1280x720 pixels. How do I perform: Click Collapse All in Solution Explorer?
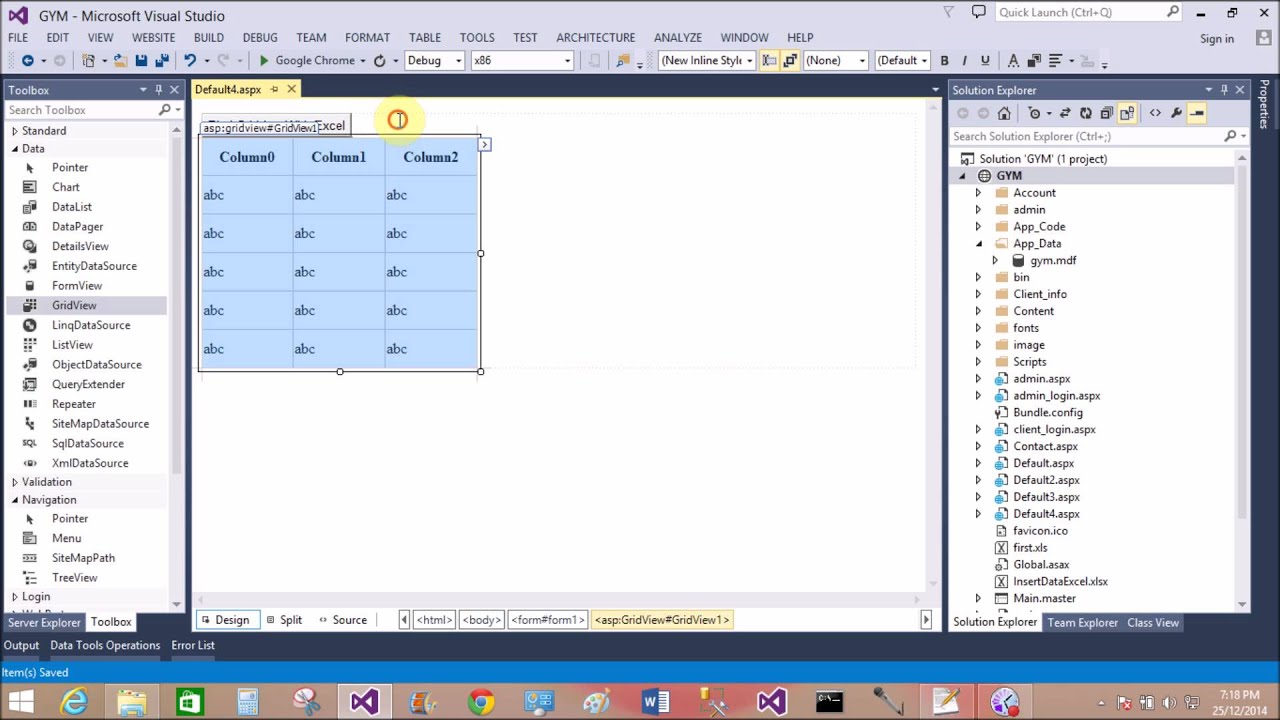click(1106, 113)
